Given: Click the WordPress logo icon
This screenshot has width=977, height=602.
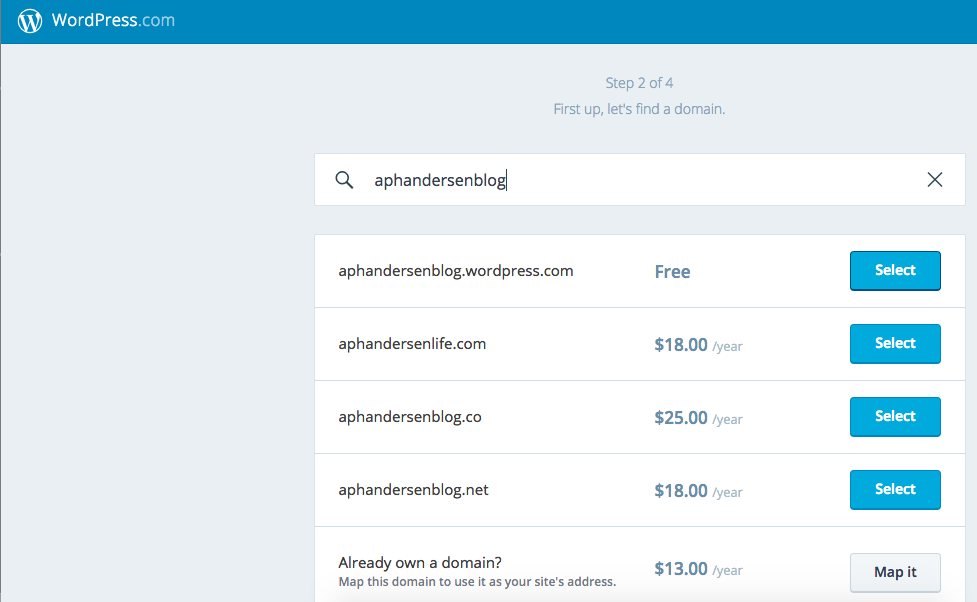Looking at the screenshot, I should pyautogui.click(x=30, y=21).
